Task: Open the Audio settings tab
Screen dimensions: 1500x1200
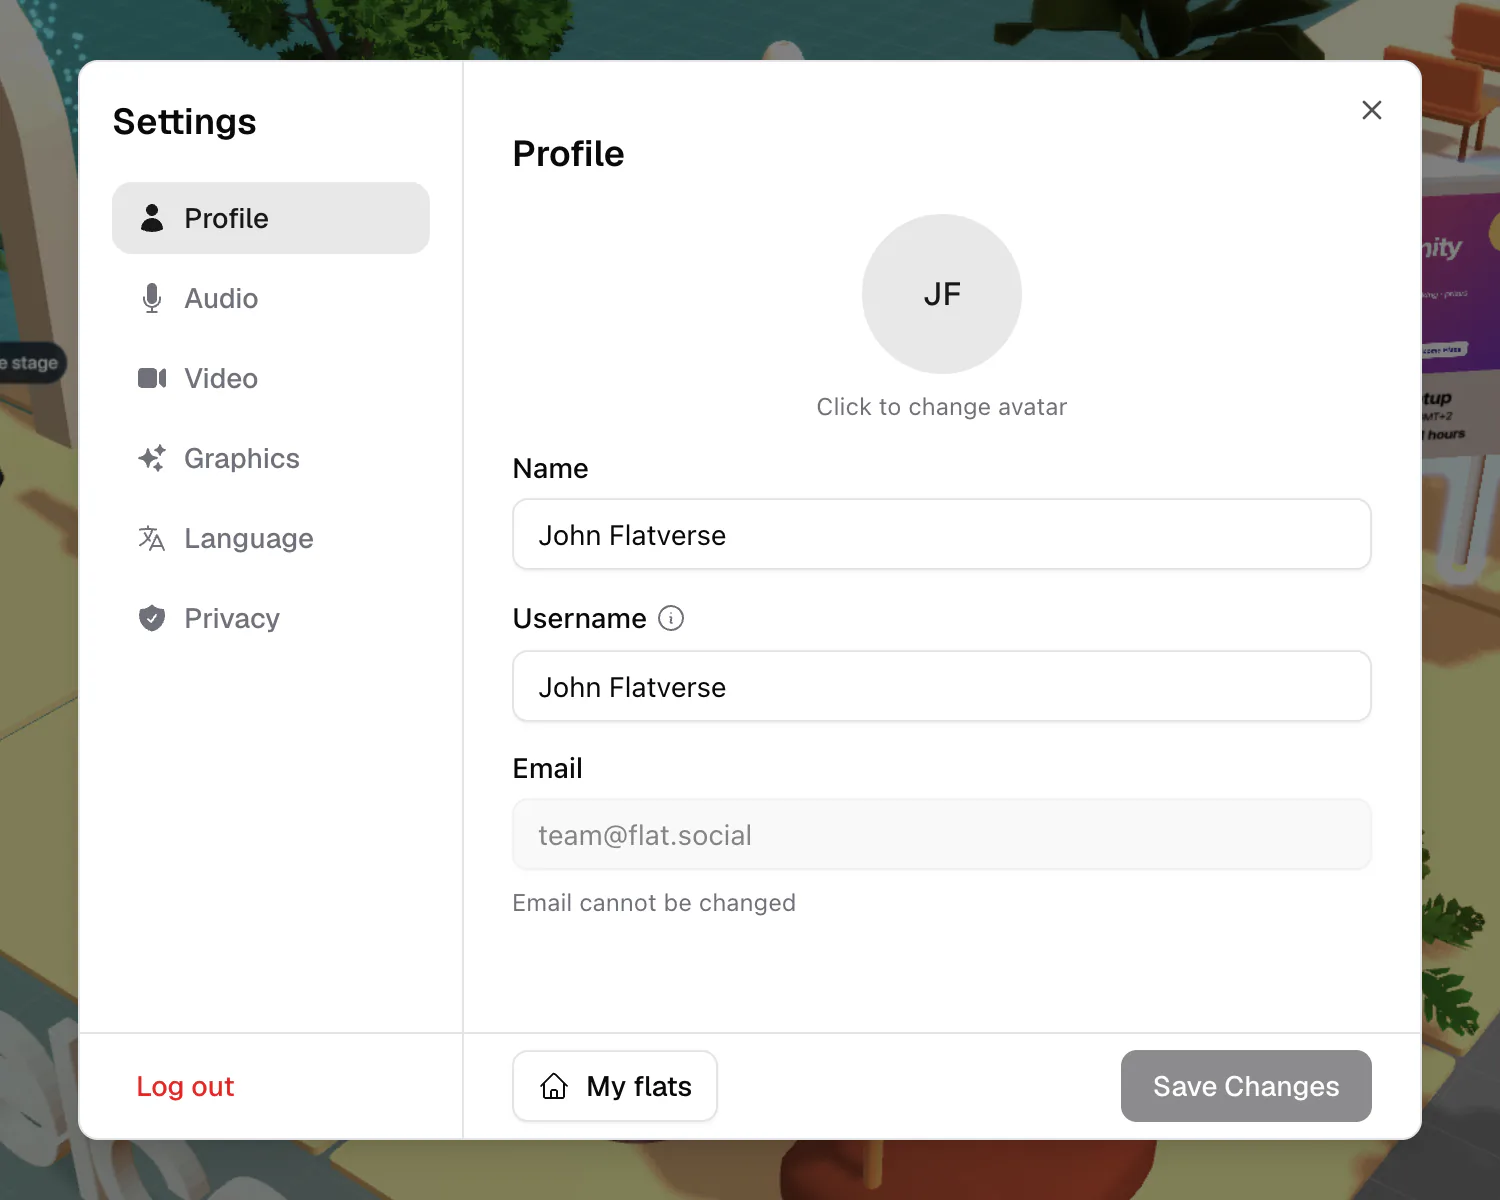Action: (271, 298)
